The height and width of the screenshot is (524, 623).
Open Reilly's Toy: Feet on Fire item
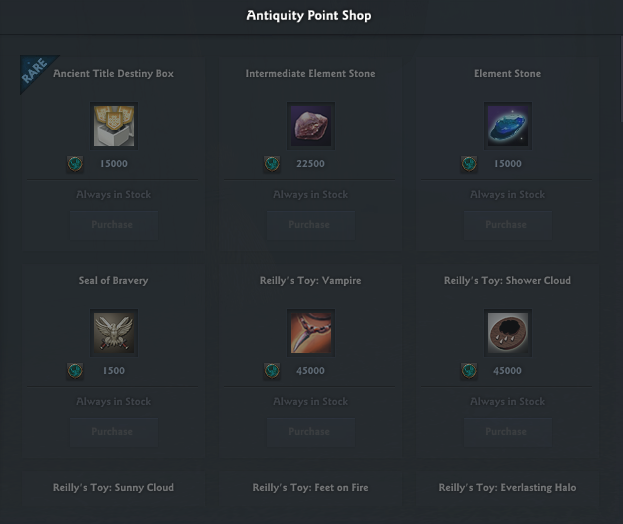pos(310,488)
